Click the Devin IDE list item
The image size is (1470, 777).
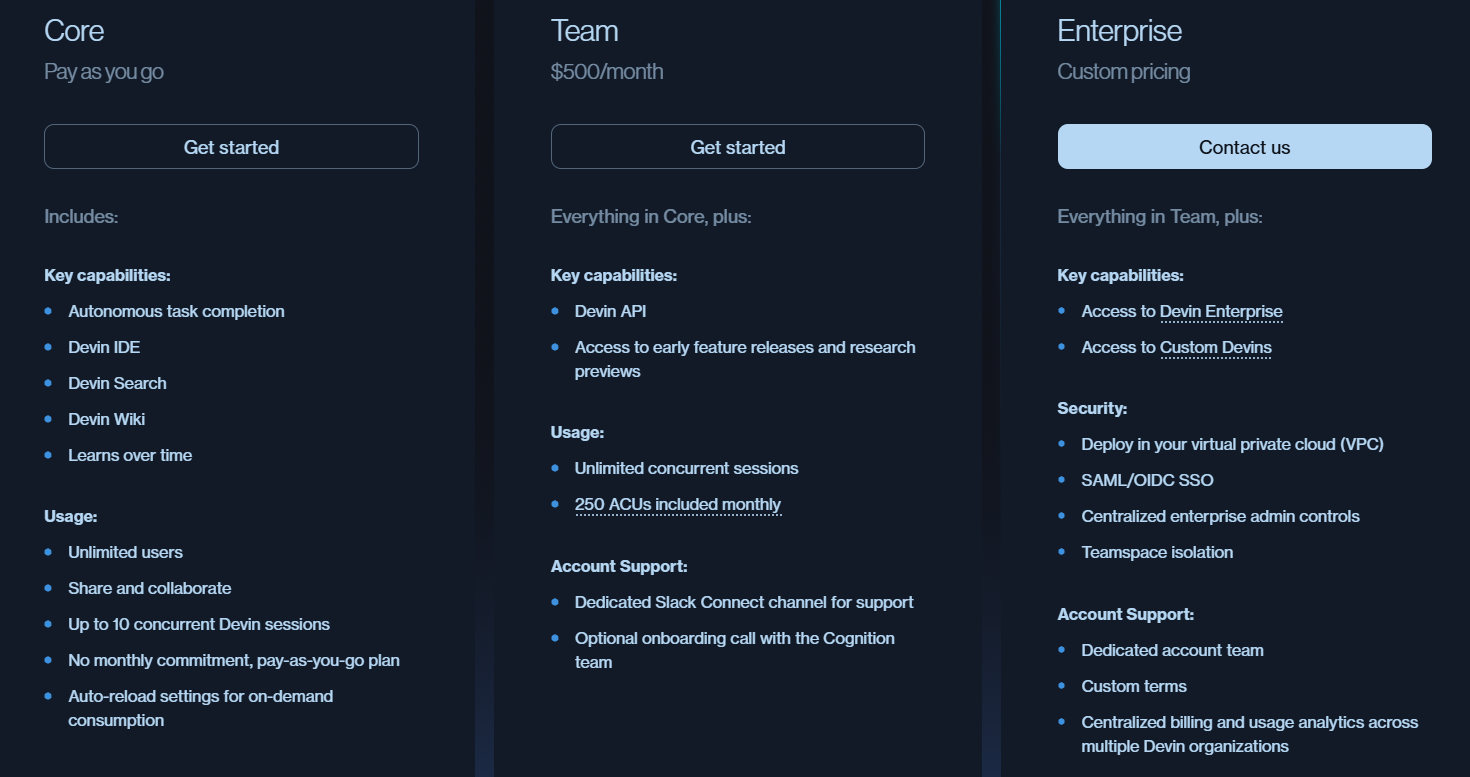[104, 347]
